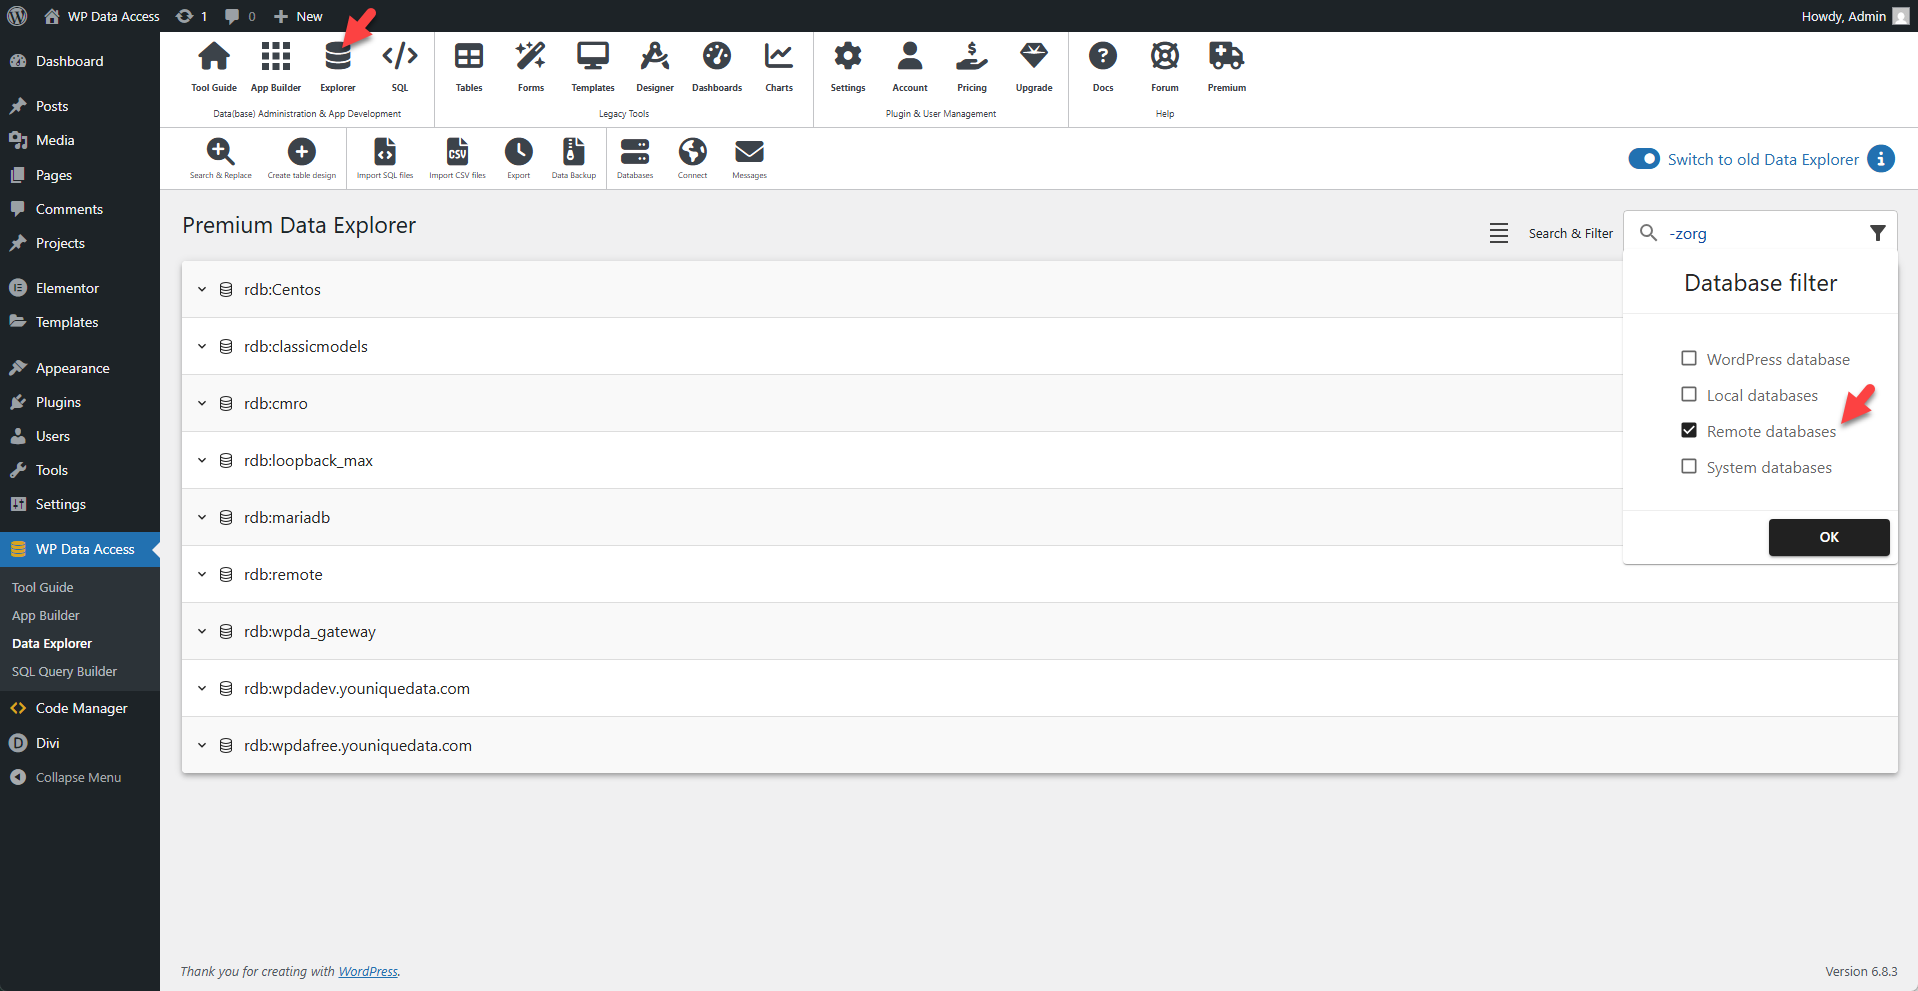Enable the Local databases filter
Screen dimensions: 1918x991
pos(1689,394)
